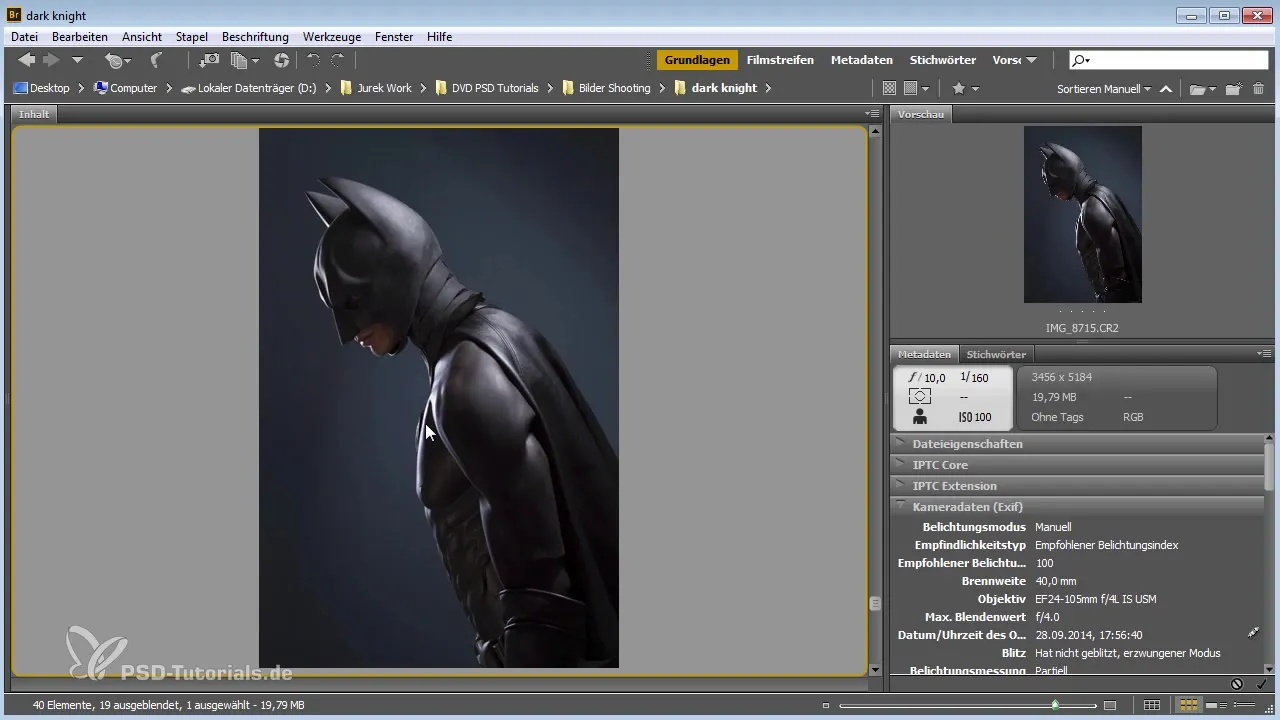The height and width of the screenshot is (720, 1280).
Task: Click the IMG_8715.CR2 preview thumbnail
Action: (1082, 214)
